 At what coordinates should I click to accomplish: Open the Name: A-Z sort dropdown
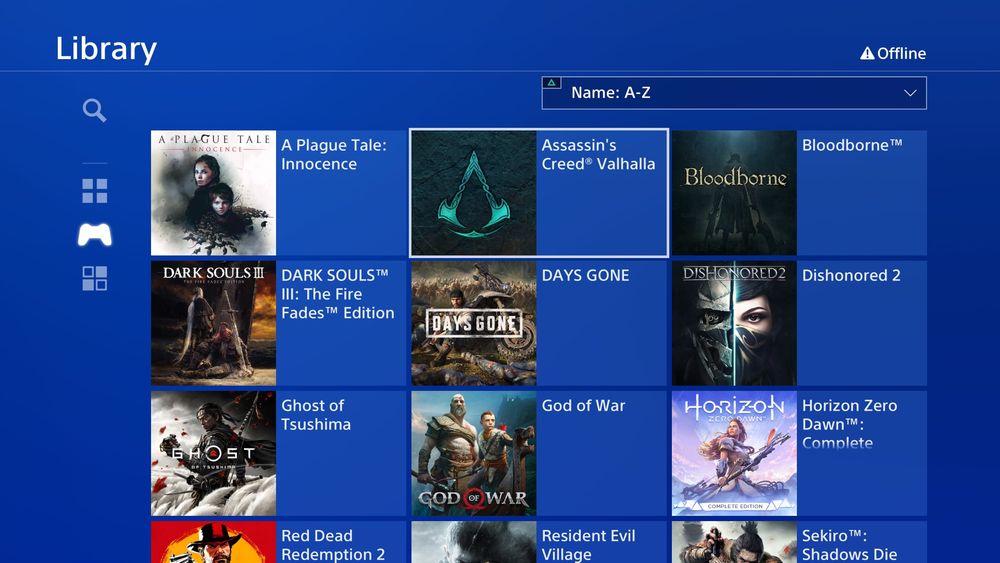pyautogui.click(x=734, y=93)
